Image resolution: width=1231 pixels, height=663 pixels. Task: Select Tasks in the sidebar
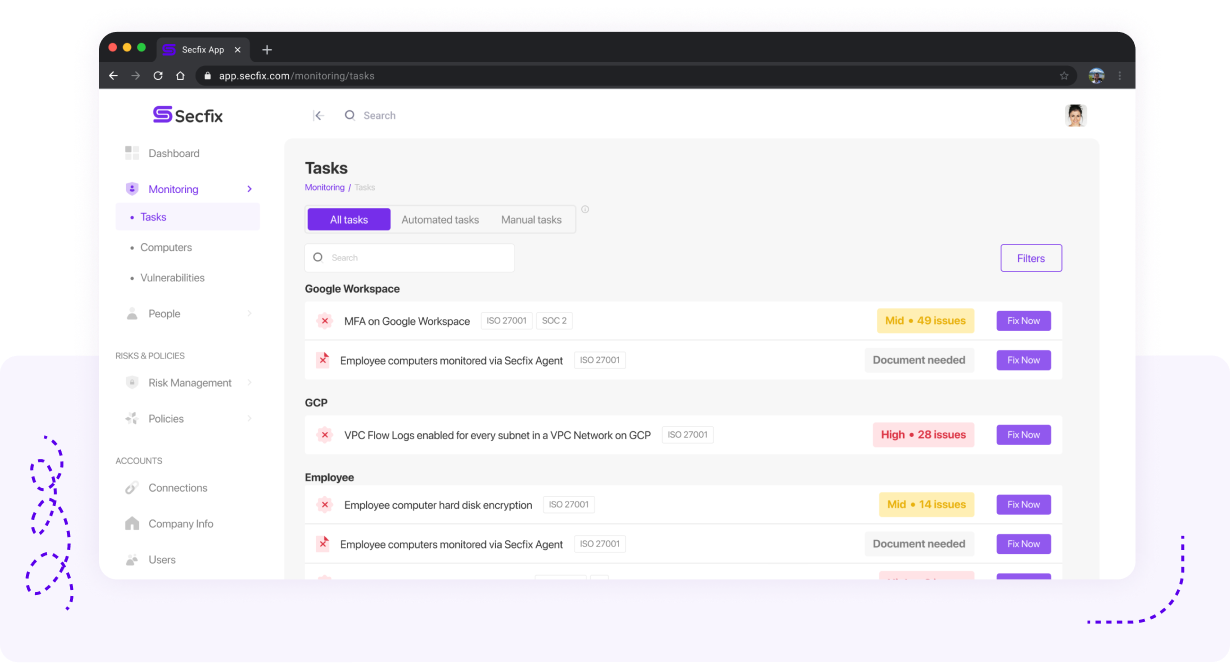[x=188, y=217]
